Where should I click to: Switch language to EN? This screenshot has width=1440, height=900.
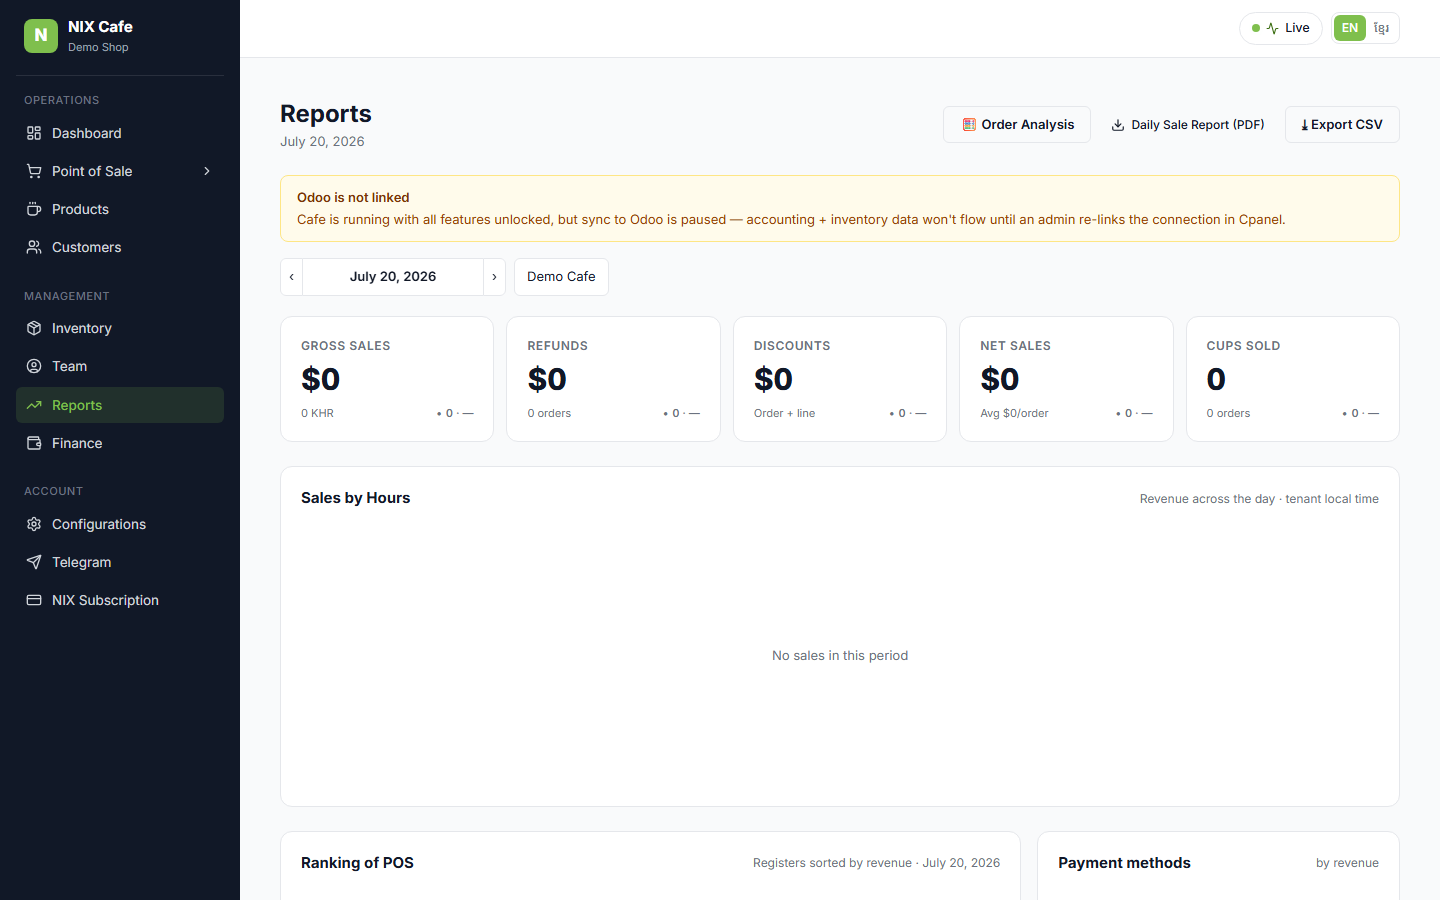pos(1350,28)
